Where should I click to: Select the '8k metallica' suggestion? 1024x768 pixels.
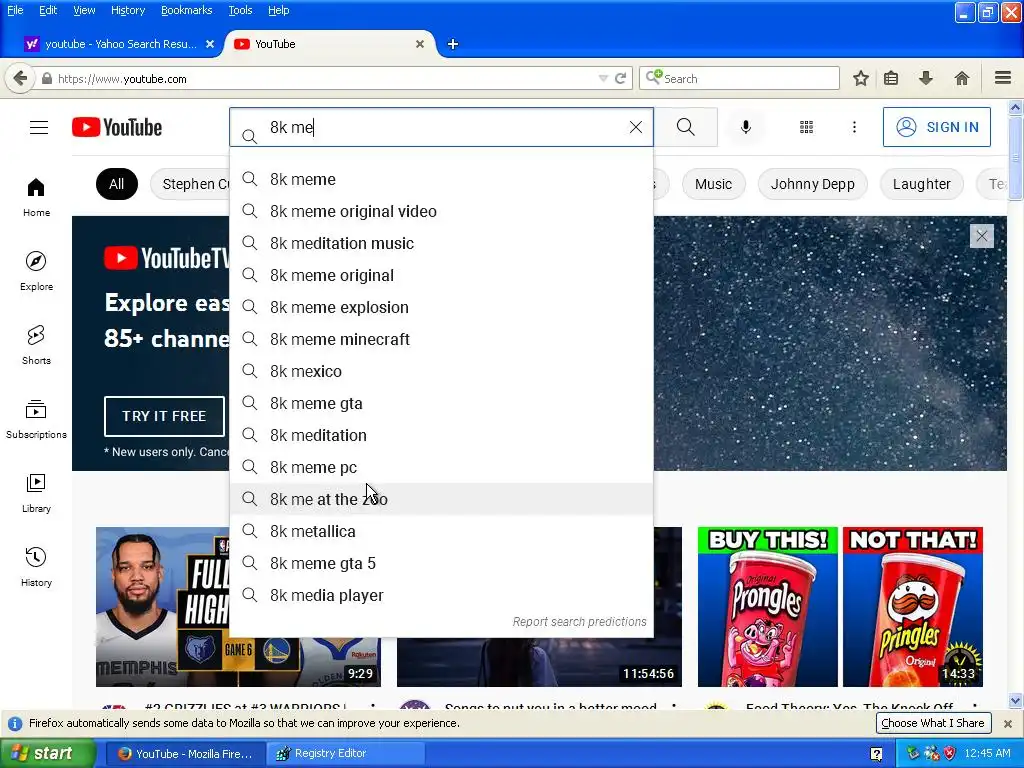click(441, 531)
